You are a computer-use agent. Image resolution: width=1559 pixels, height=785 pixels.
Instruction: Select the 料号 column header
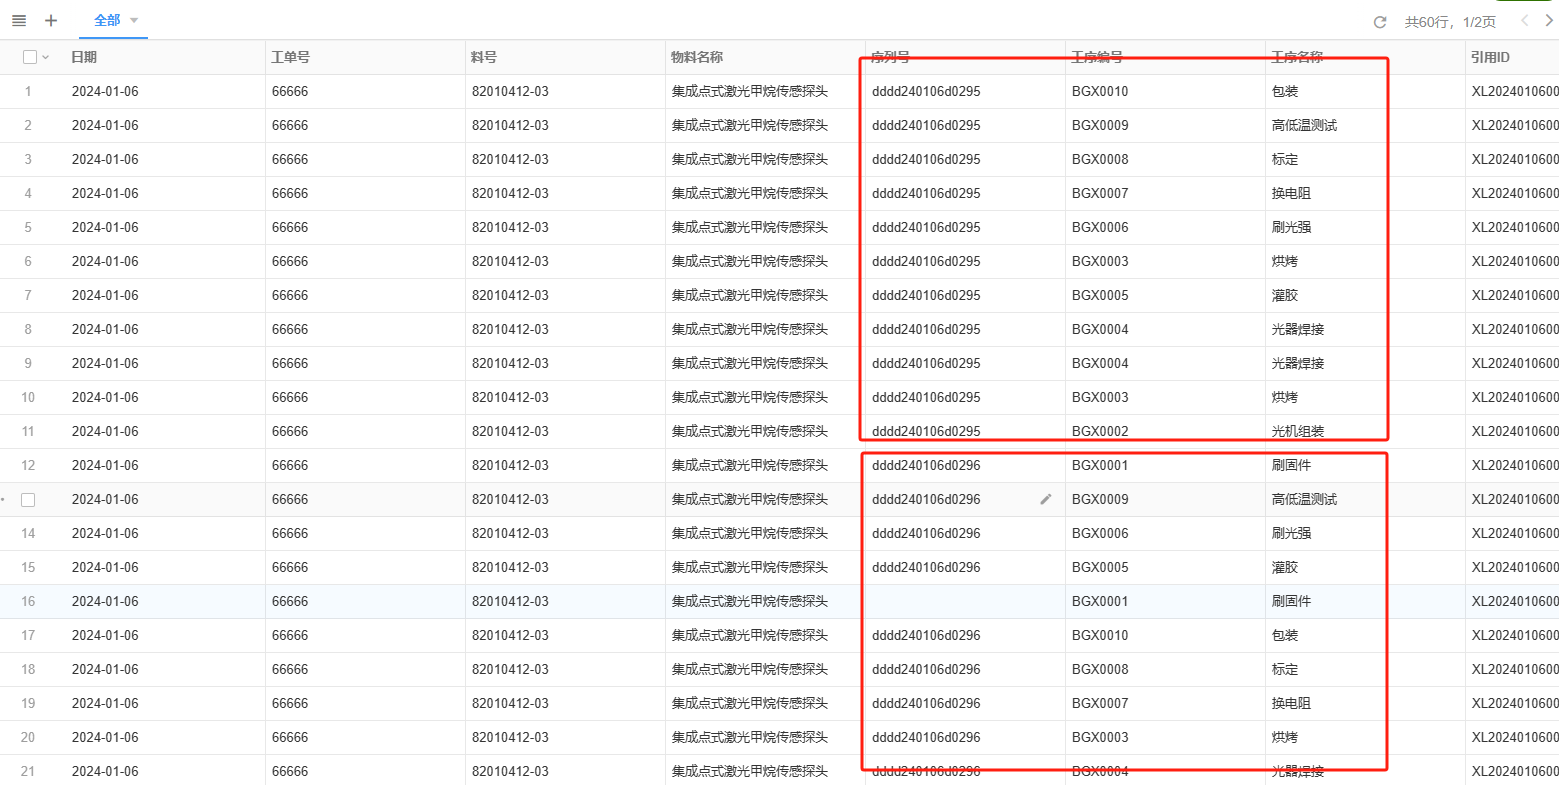(484, 57)
